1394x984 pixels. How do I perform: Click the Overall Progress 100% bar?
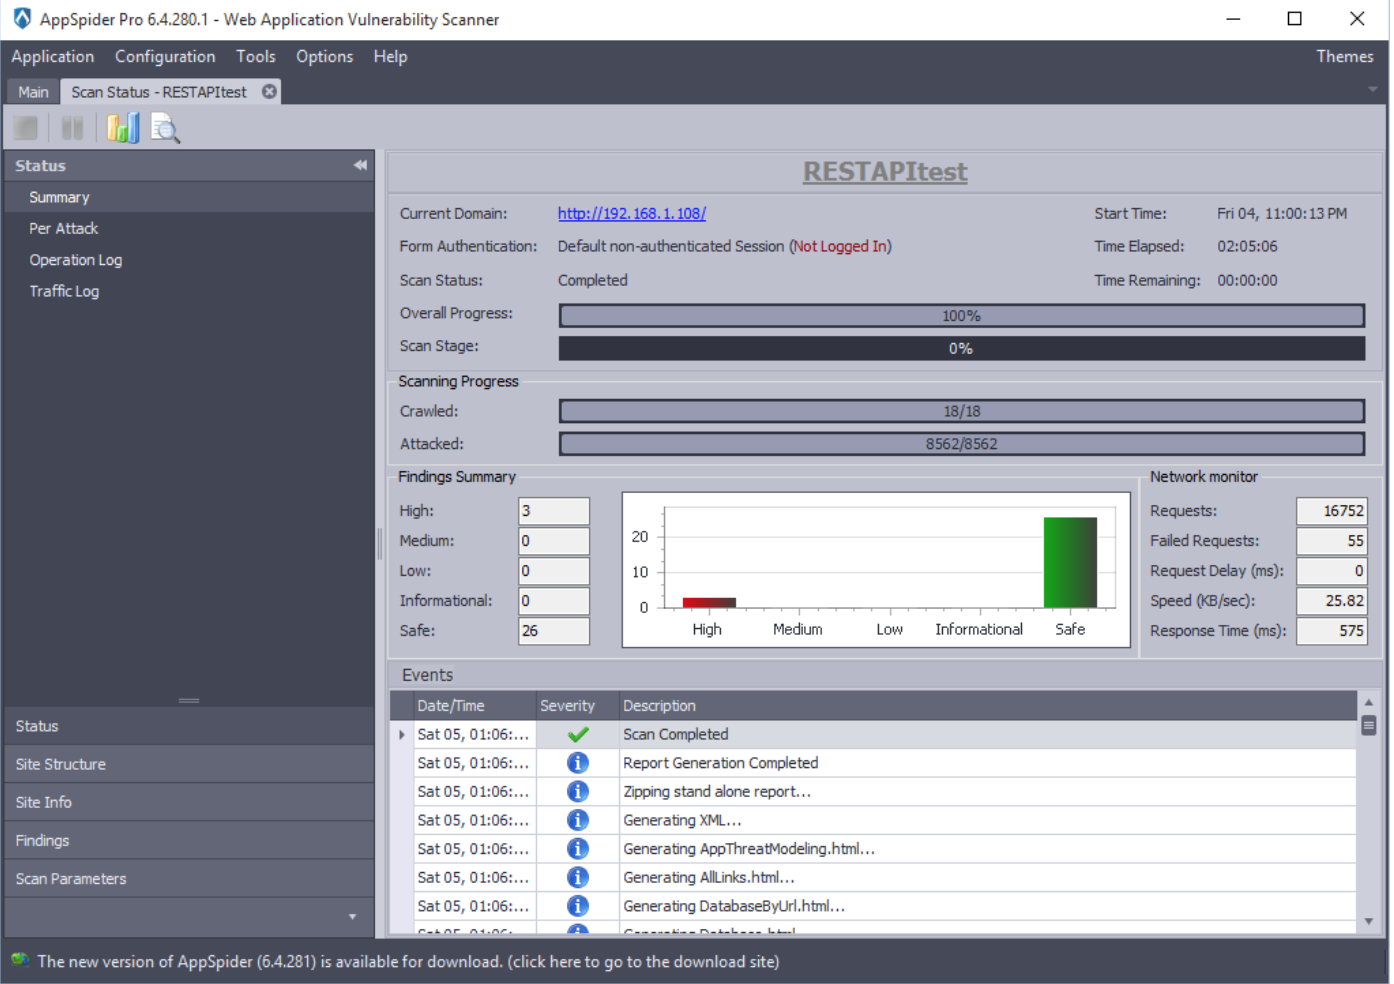(x=962, y=316)
